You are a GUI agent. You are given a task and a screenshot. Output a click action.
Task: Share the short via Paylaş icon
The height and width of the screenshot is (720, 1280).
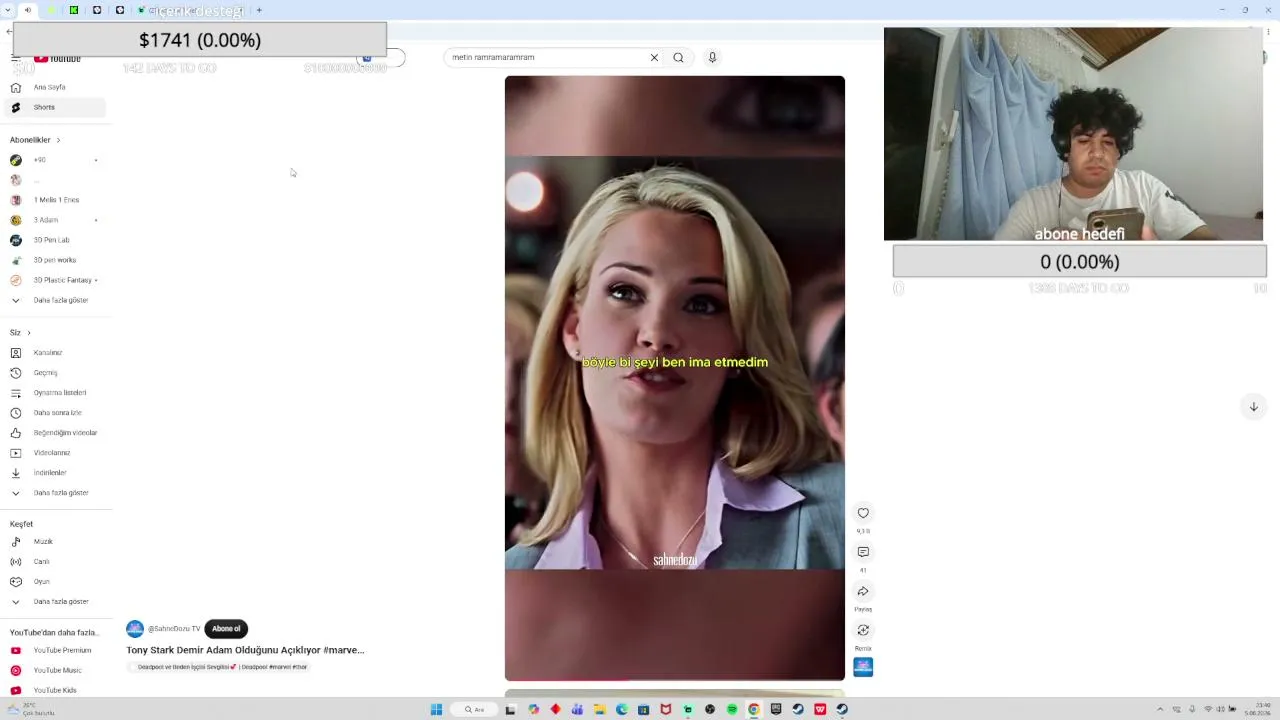tap(863, 591)
